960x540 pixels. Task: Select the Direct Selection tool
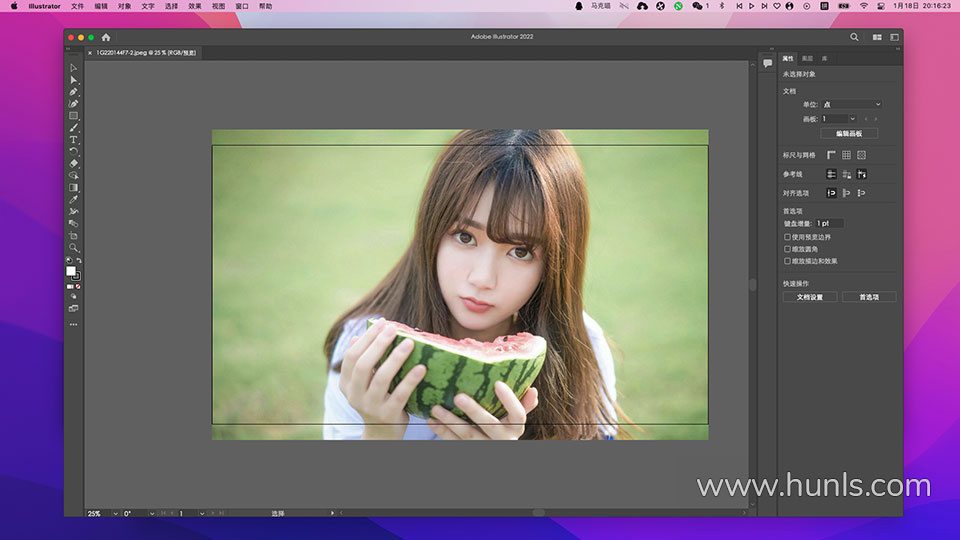(x=73, y=80)
